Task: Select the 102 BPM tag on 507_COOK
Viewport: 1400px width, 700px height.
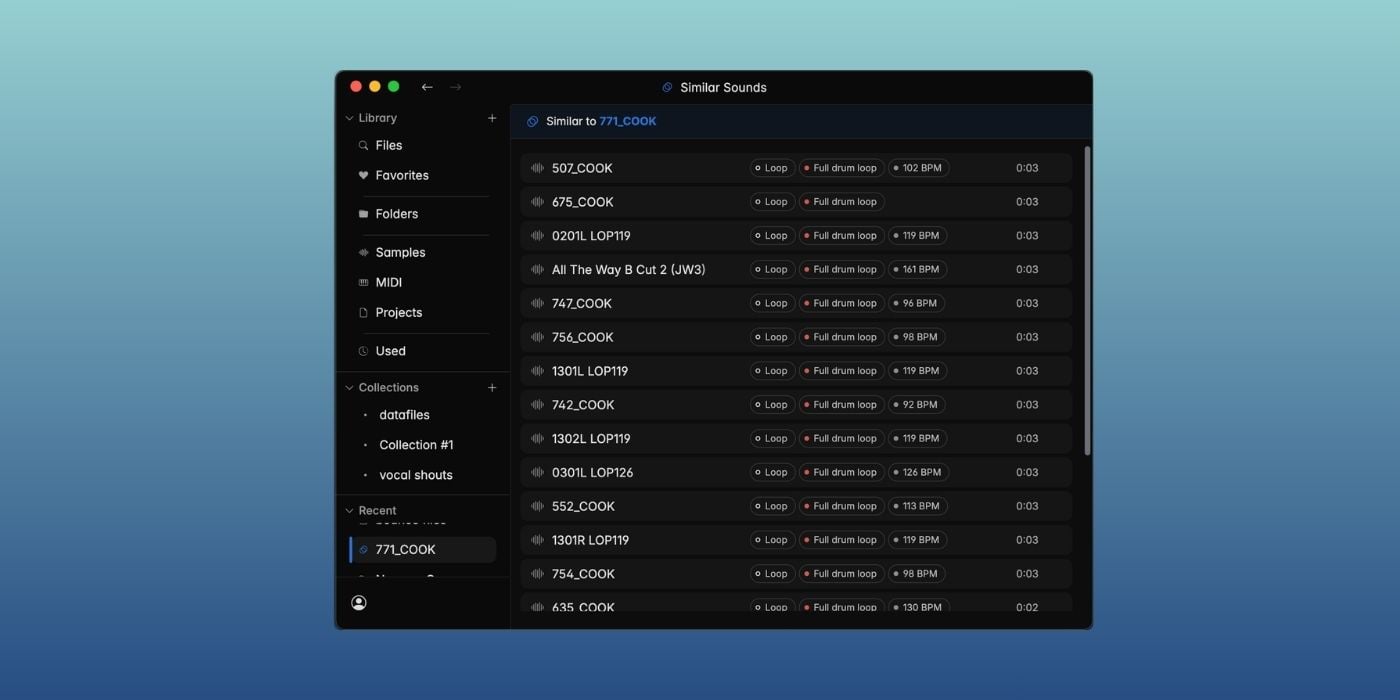Action: coord(918,168)
